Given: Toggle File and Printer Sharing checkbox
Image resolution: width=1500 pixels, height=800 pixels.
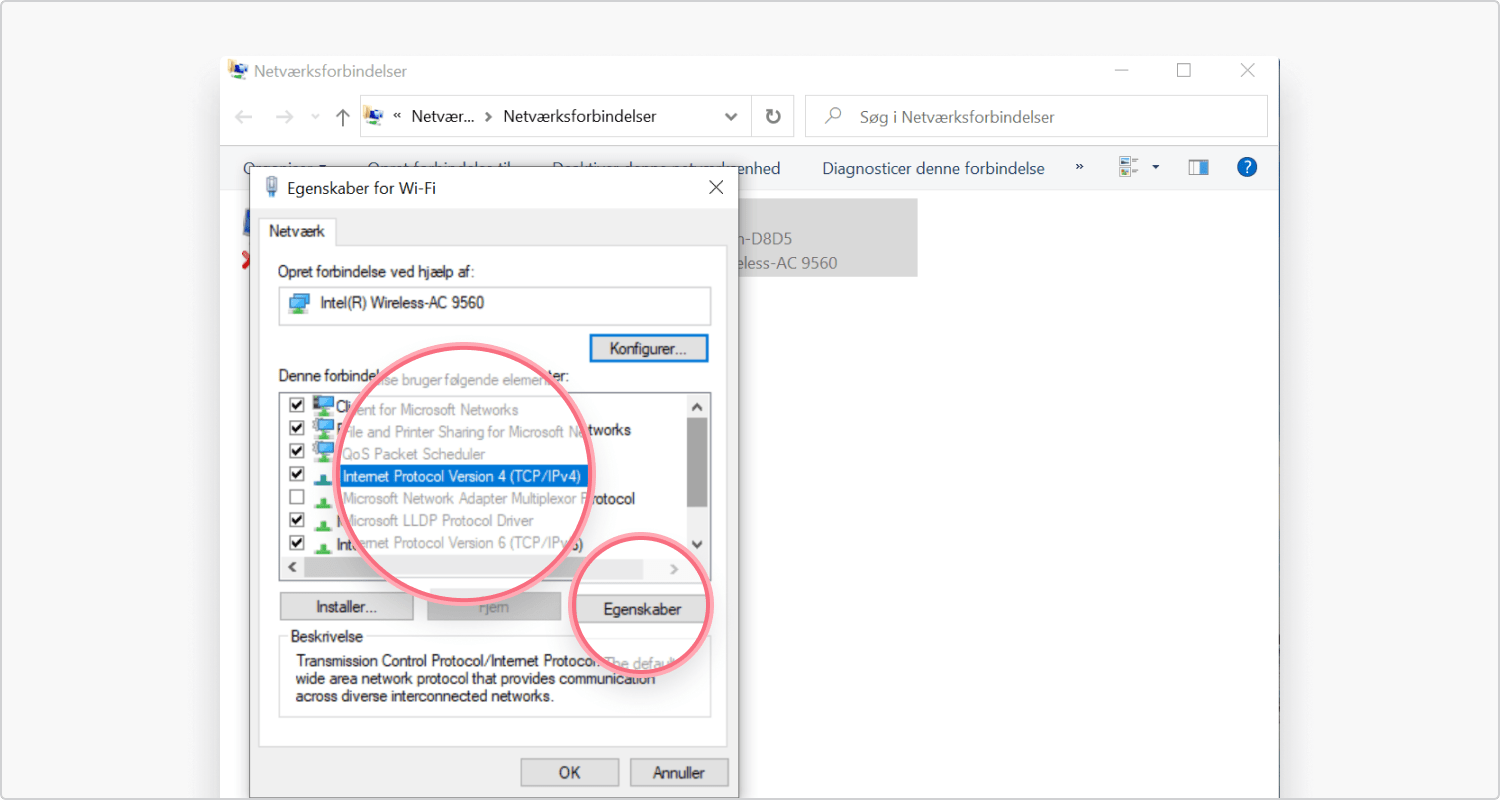Looking at the screenshot, I should (x=296, y=428).
